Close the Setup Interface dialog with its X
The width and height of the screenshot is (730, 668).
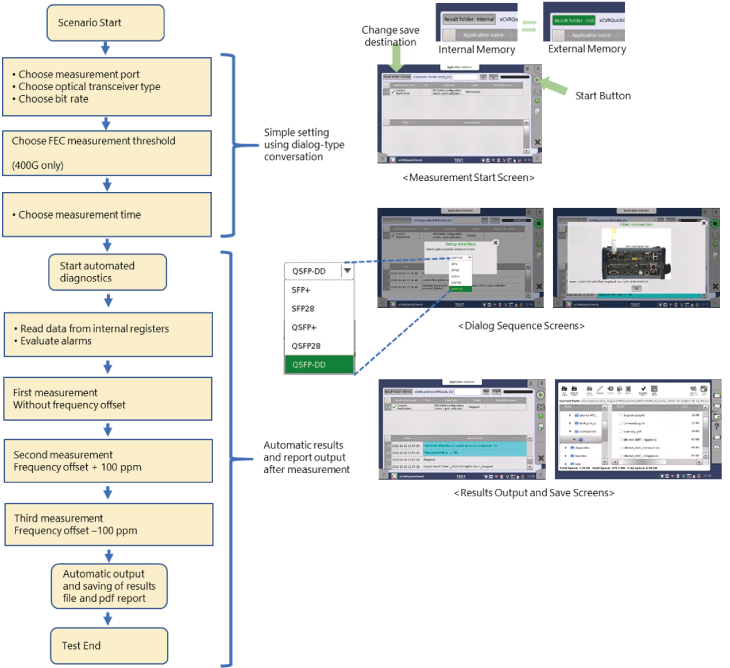(495, 243)
